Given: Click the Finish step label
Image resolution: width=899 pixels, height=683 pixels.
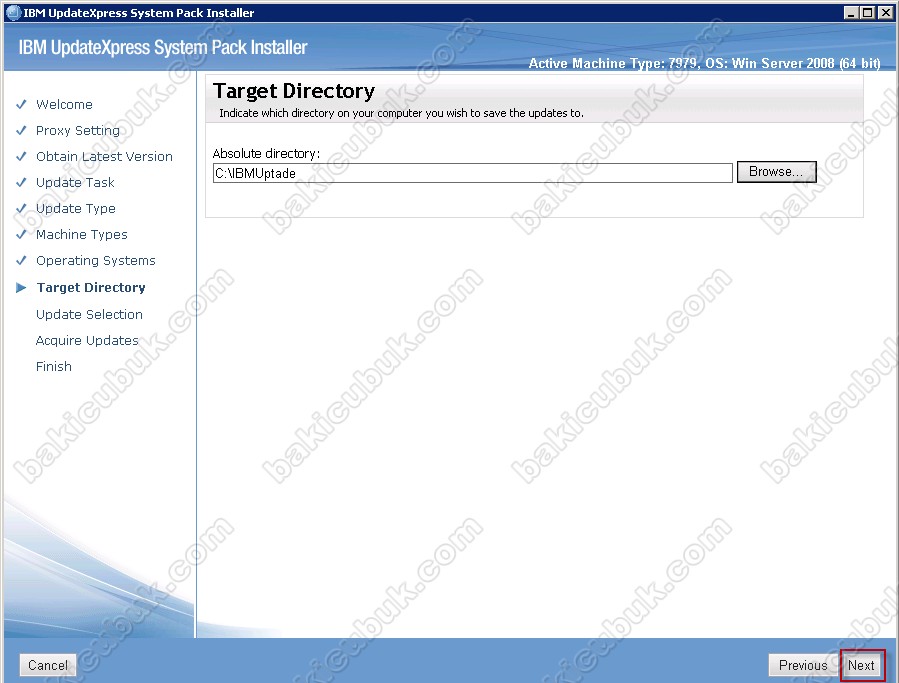Looking at the screenshot, I should [x=54, y=366].
